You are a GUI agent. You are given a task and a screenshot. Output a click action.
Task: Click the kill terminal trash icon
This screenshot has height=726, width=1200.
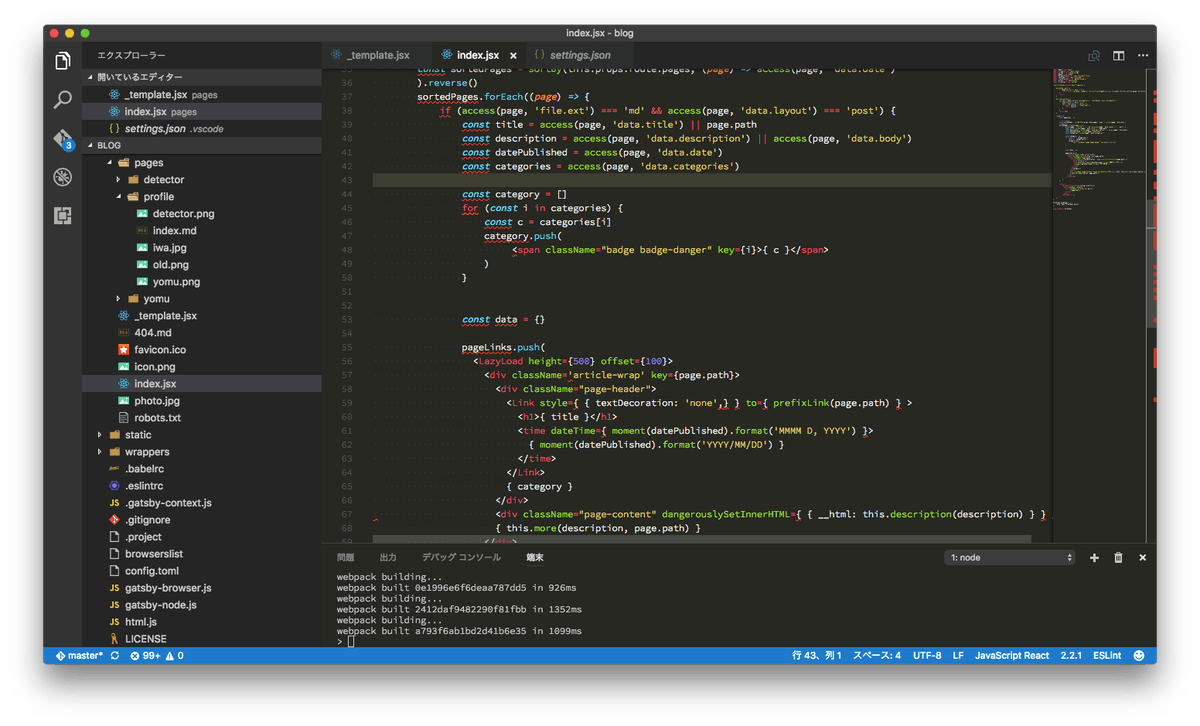tap(1118, 557)
